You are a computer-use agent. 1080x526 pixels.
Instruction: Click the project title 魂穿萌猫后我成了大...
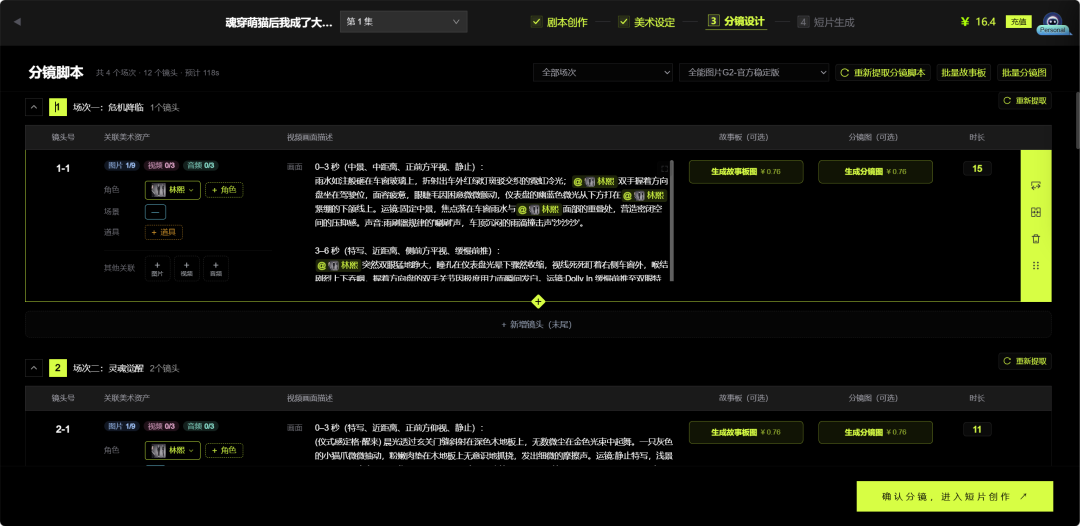click(x=279, y=22)
